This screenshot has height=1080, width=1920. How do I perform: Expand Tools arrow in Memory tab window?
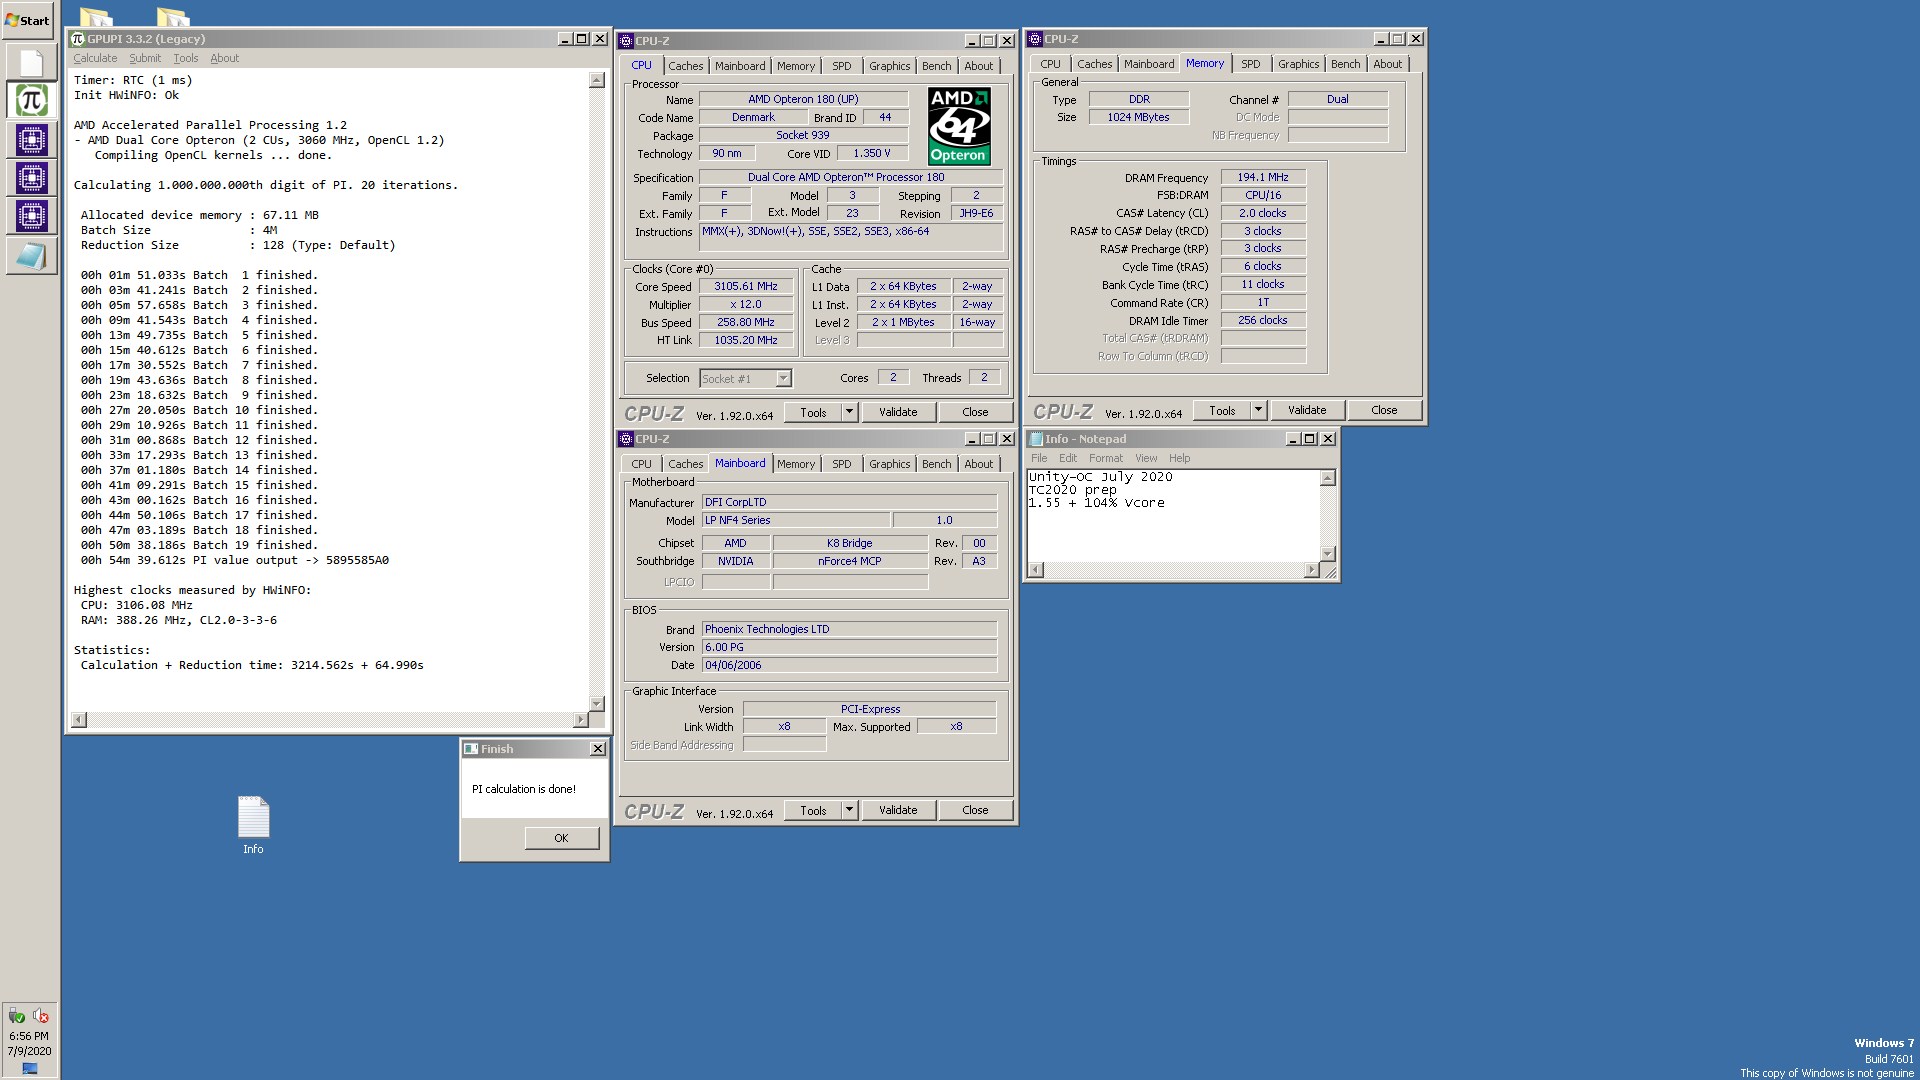pos(1259,410)
